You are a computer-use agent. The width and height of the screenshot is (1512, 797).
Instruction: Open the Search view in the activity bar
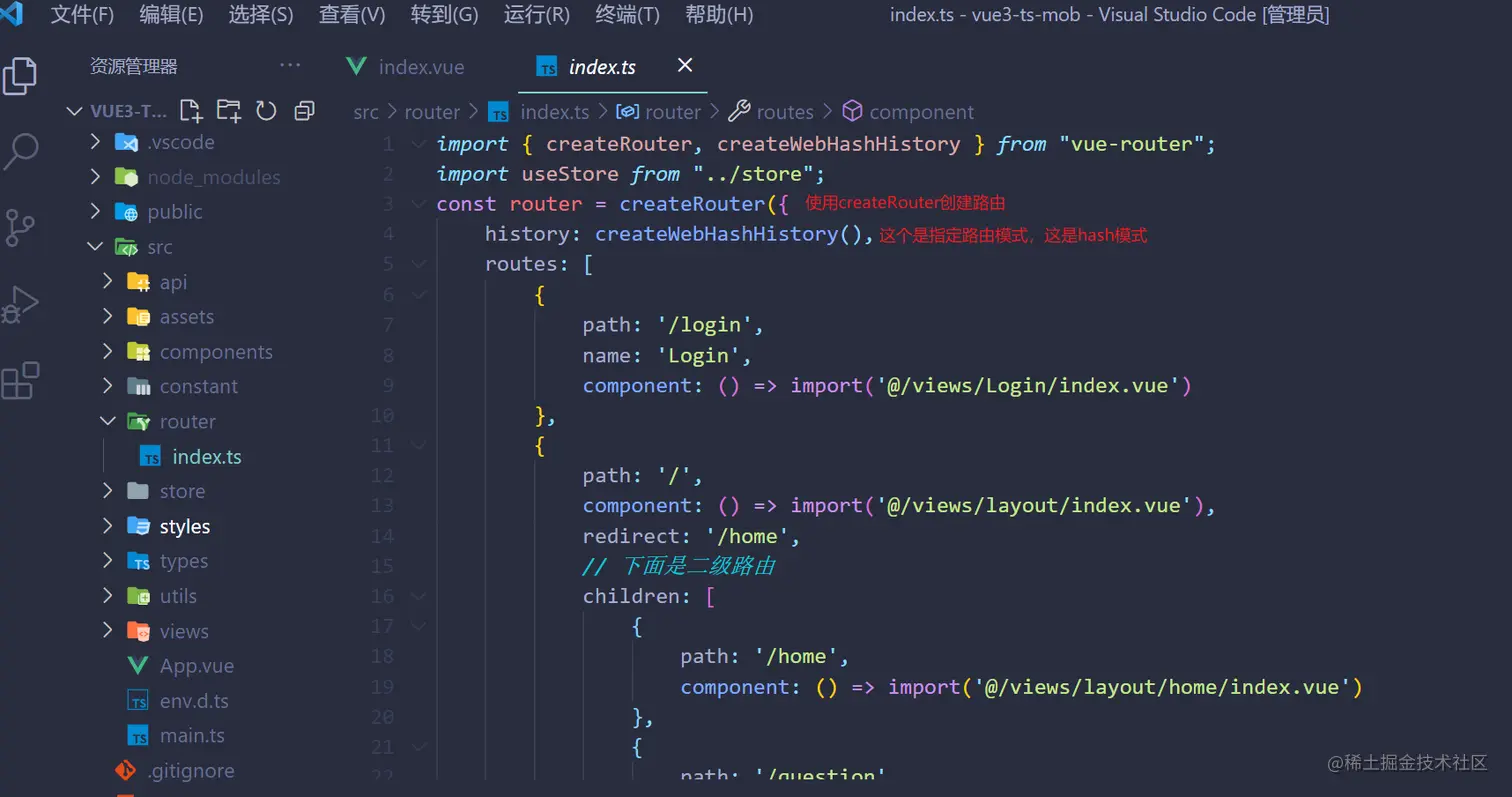20,152
